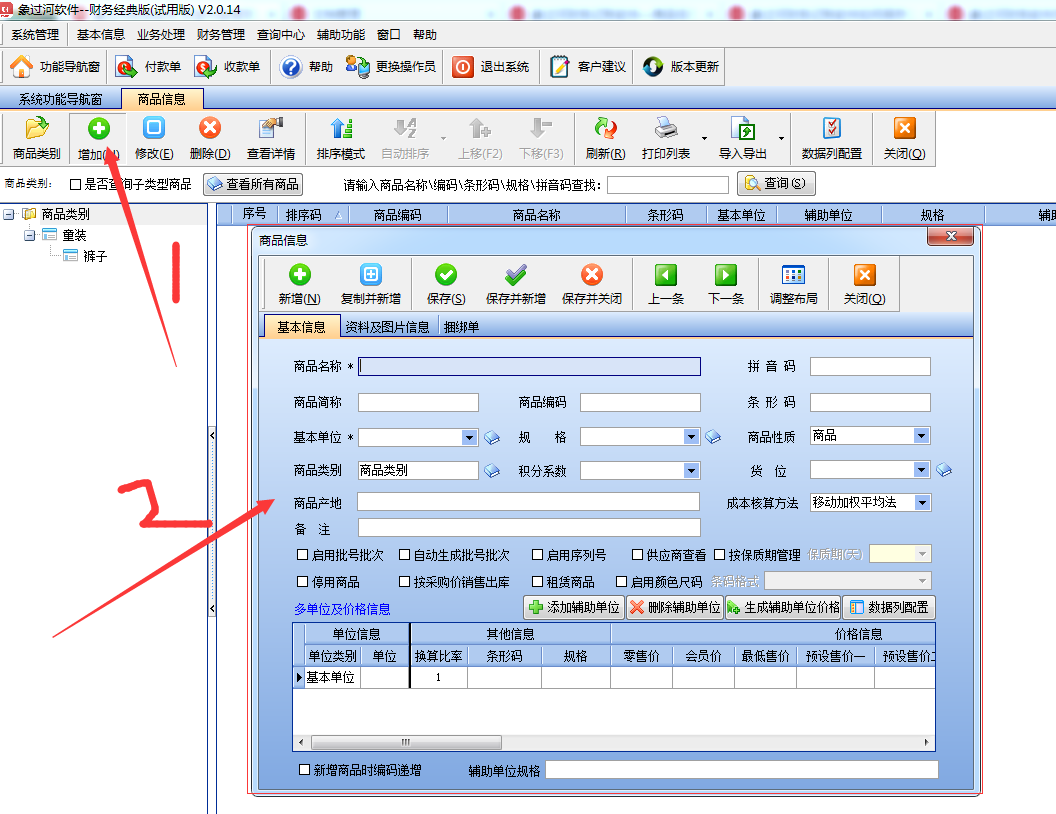Check the 租赁商品 checkbox
Viewport: 1056px width, 814px height.
537,582
